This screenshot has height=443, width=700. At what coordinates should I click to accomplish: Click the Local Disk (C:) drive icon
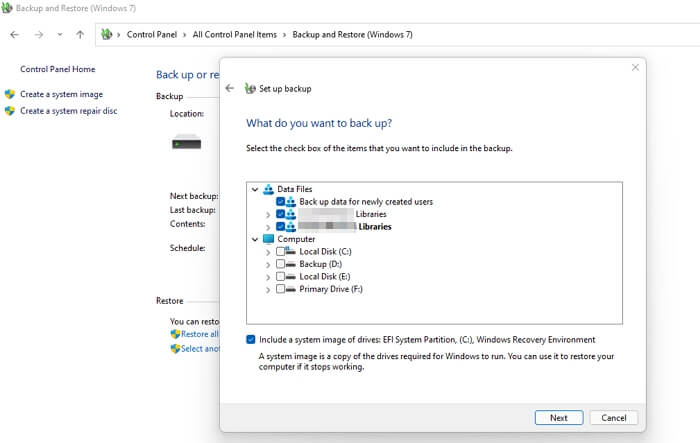pyautogui.click(x=291, y=251)
